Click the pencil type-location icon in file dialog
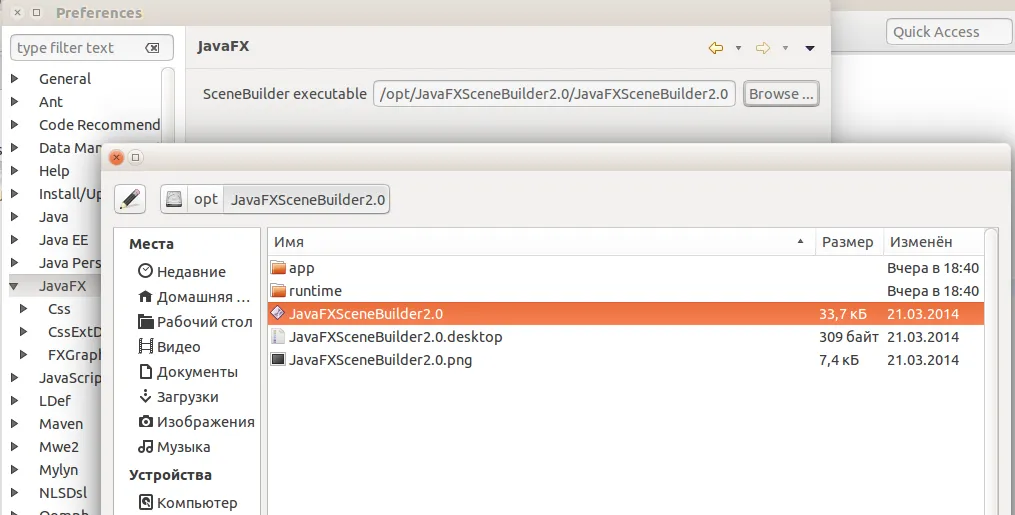 click(130, 199)
